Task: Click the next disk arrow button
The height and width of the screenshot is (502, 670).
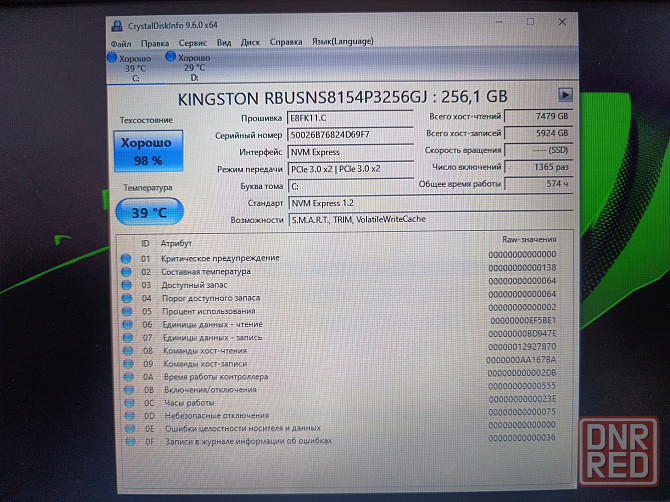Action: 565,95
